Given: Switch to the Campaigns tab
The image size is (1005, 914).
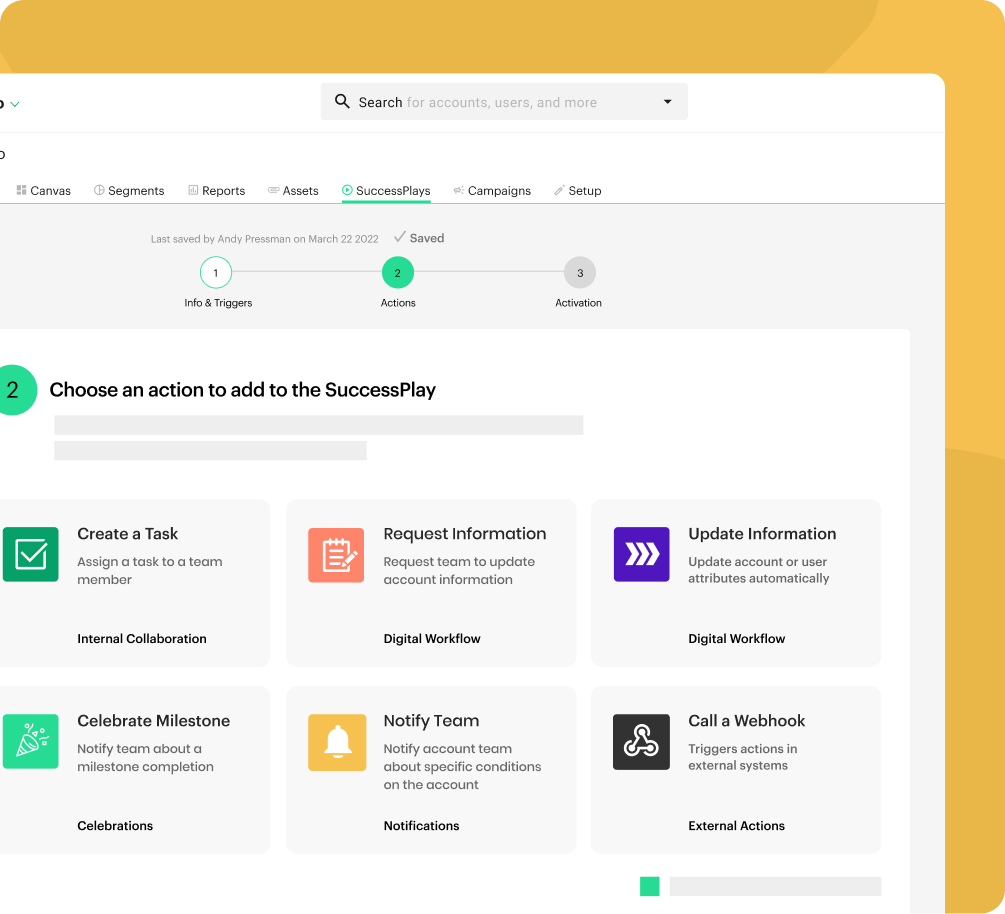Looking at the screenshot, I should (x=492, y=190).
